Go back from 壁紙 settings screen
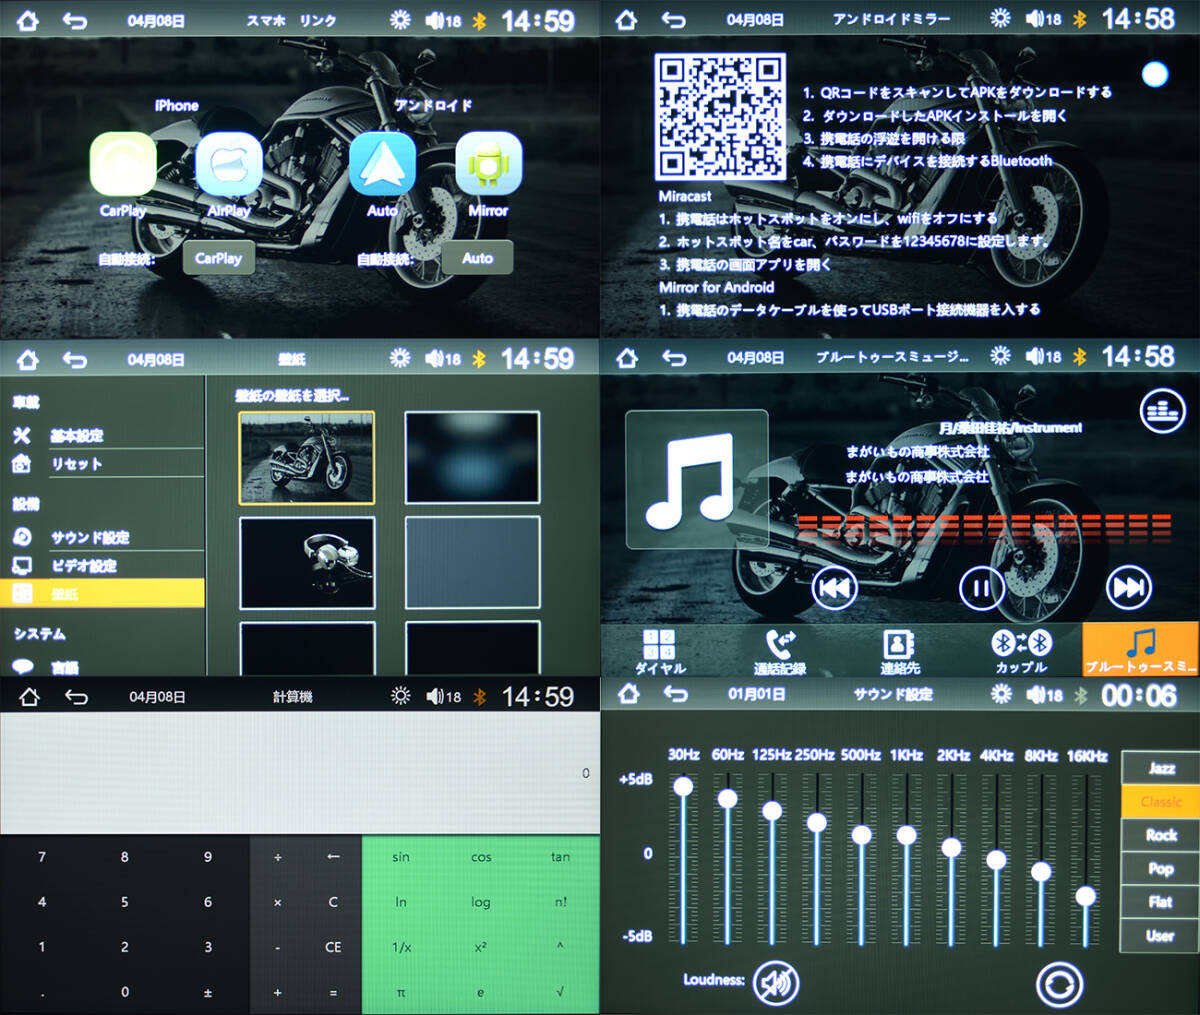The height and width of the screenshot is (1015, 1200). (75, 359)
